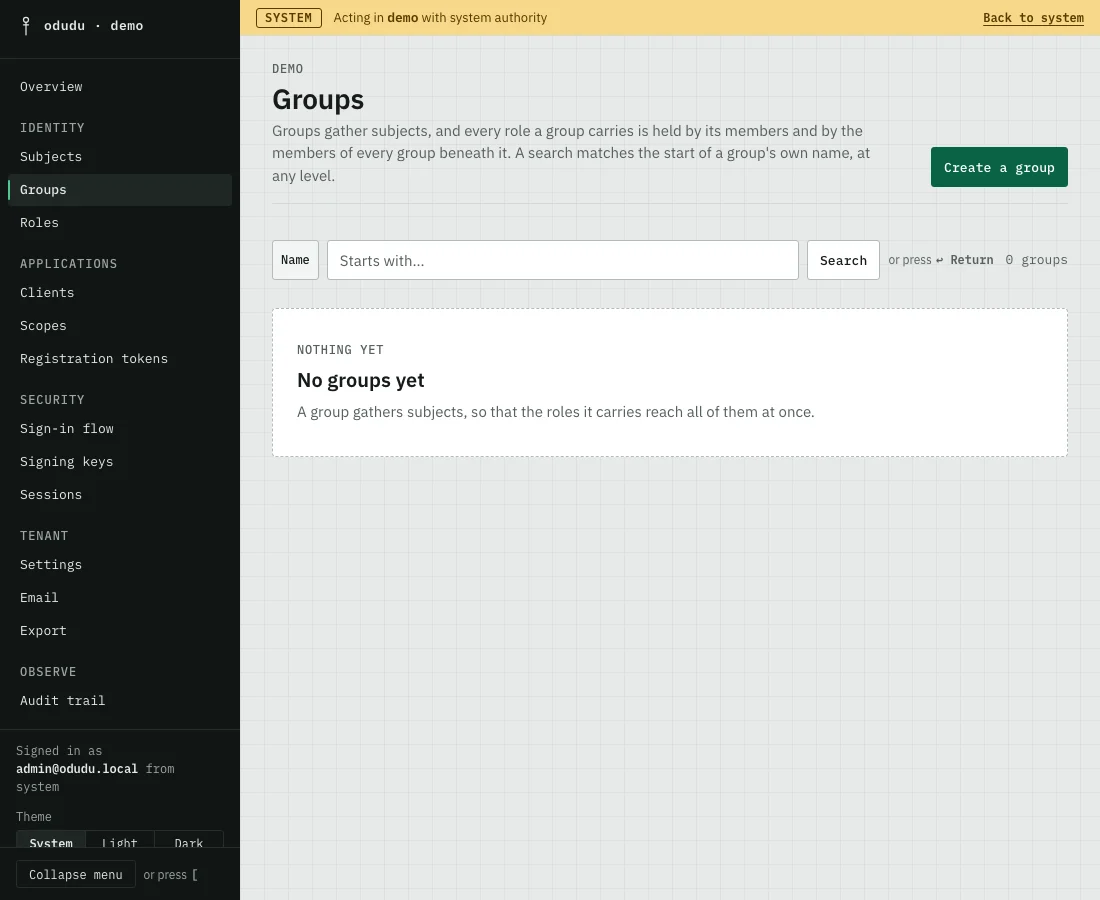The image size is (1100, 900).
Task: Open the Overview page
Action: tap(120, 87)
